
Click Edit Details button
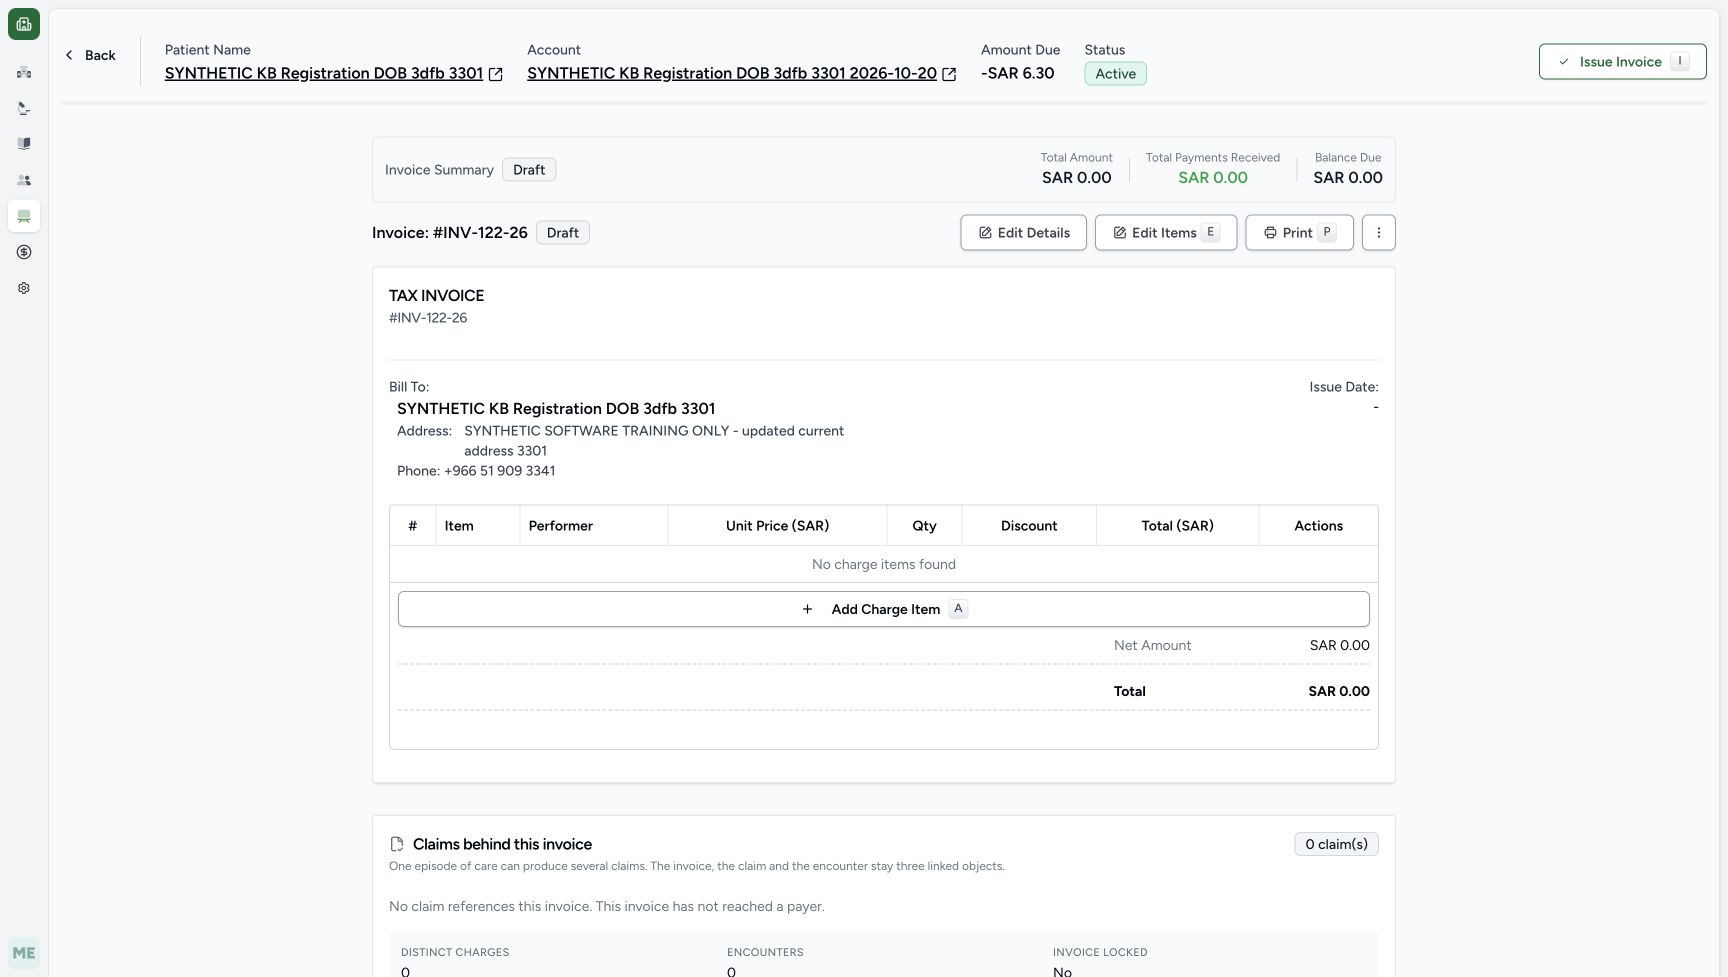(1023, 233)
